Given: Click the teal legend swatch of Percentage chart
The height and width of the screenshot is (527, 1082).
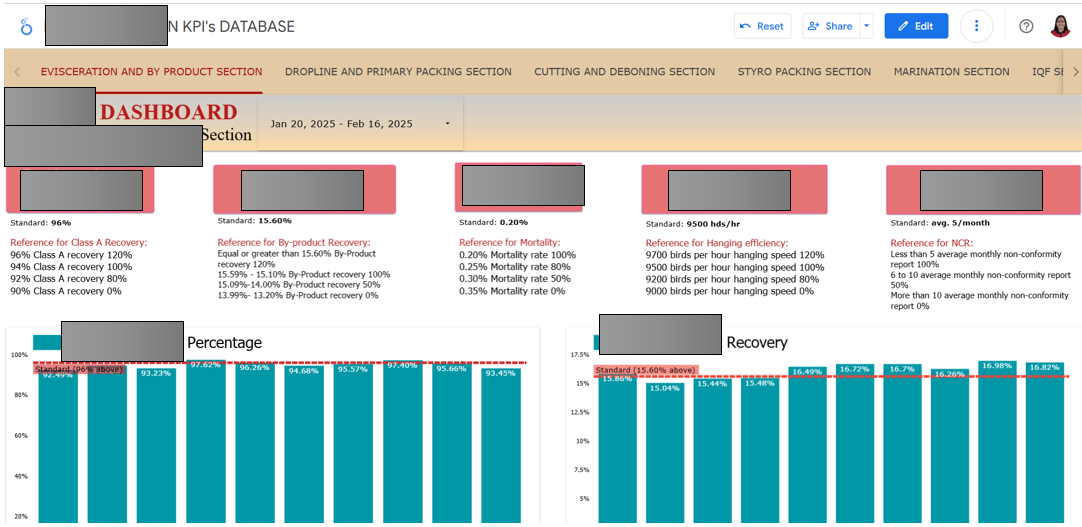Looking at the screenshot, I should coord(47,342).
